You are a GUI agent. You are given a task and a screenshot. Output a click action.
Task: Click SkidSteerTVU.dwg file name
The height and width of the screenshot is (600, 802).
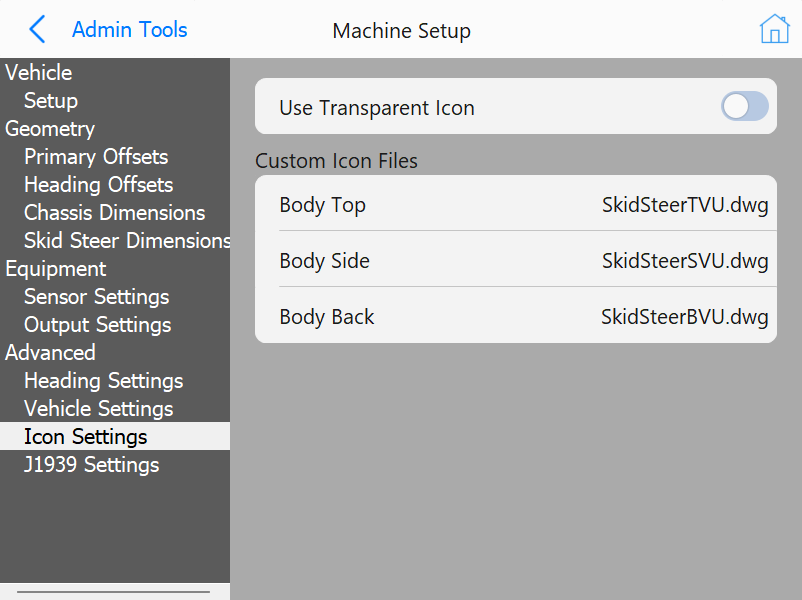pyautogui.click(x=685, y=205)
